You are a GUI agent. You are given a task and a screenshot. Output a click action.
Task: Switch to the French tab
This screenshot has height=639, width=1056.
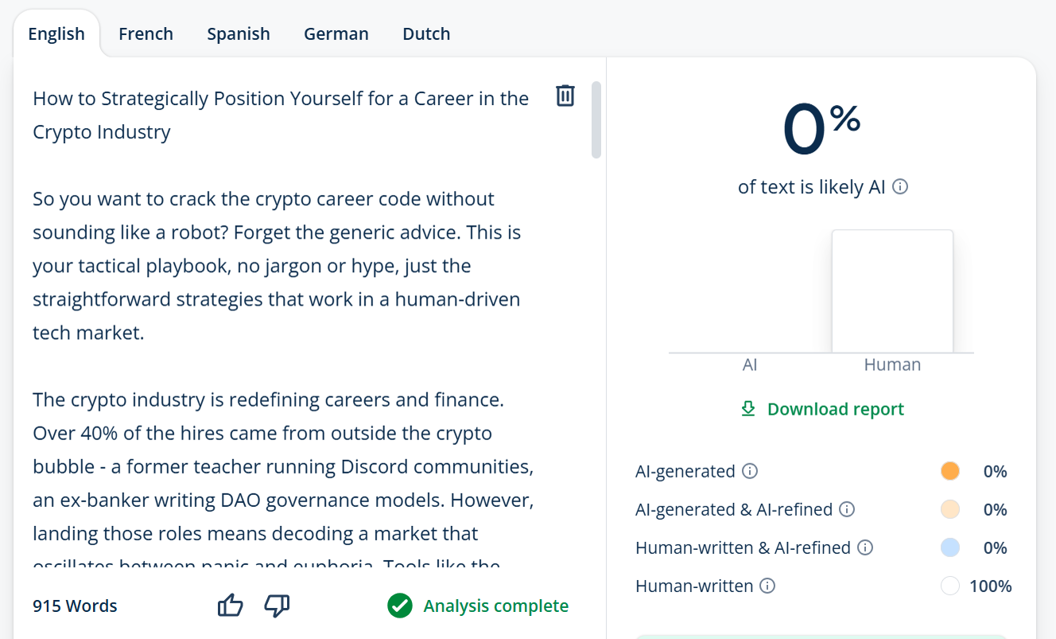pyautogui.click(x=145, y=34)
